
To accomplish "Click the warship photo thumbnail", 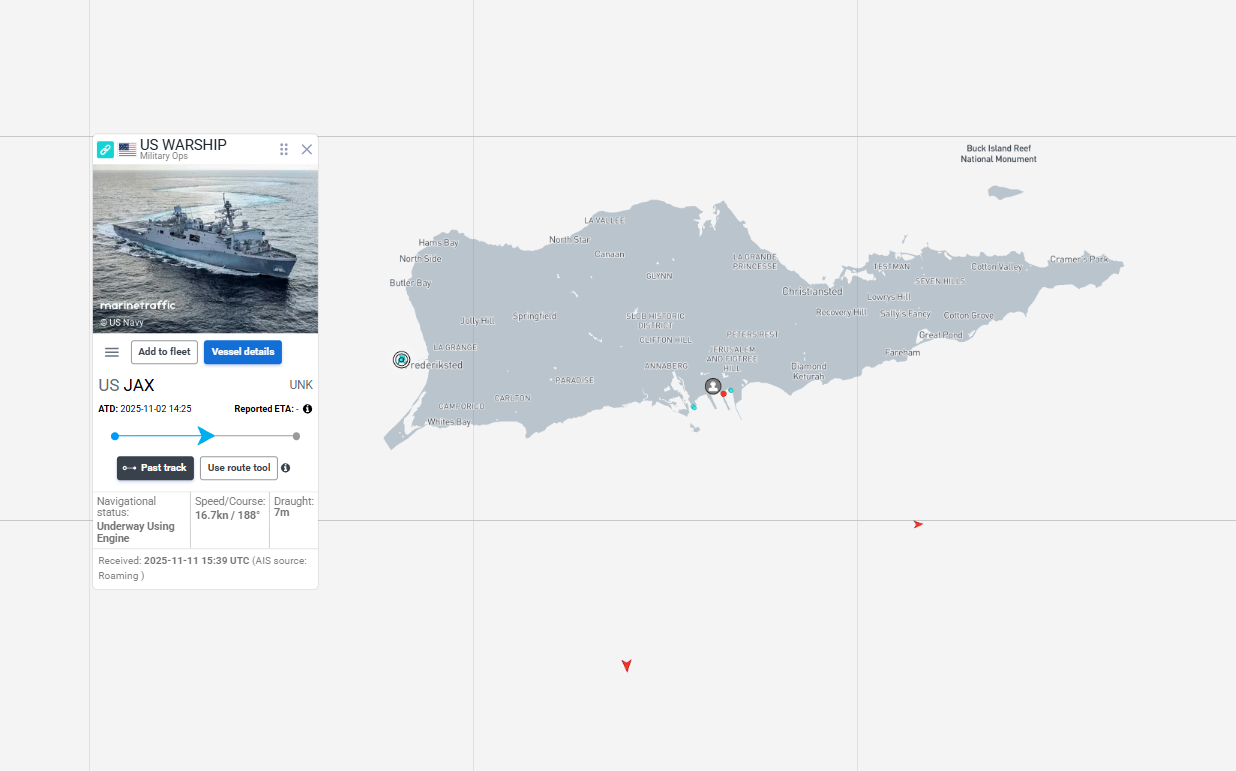I will pos(205,251).
